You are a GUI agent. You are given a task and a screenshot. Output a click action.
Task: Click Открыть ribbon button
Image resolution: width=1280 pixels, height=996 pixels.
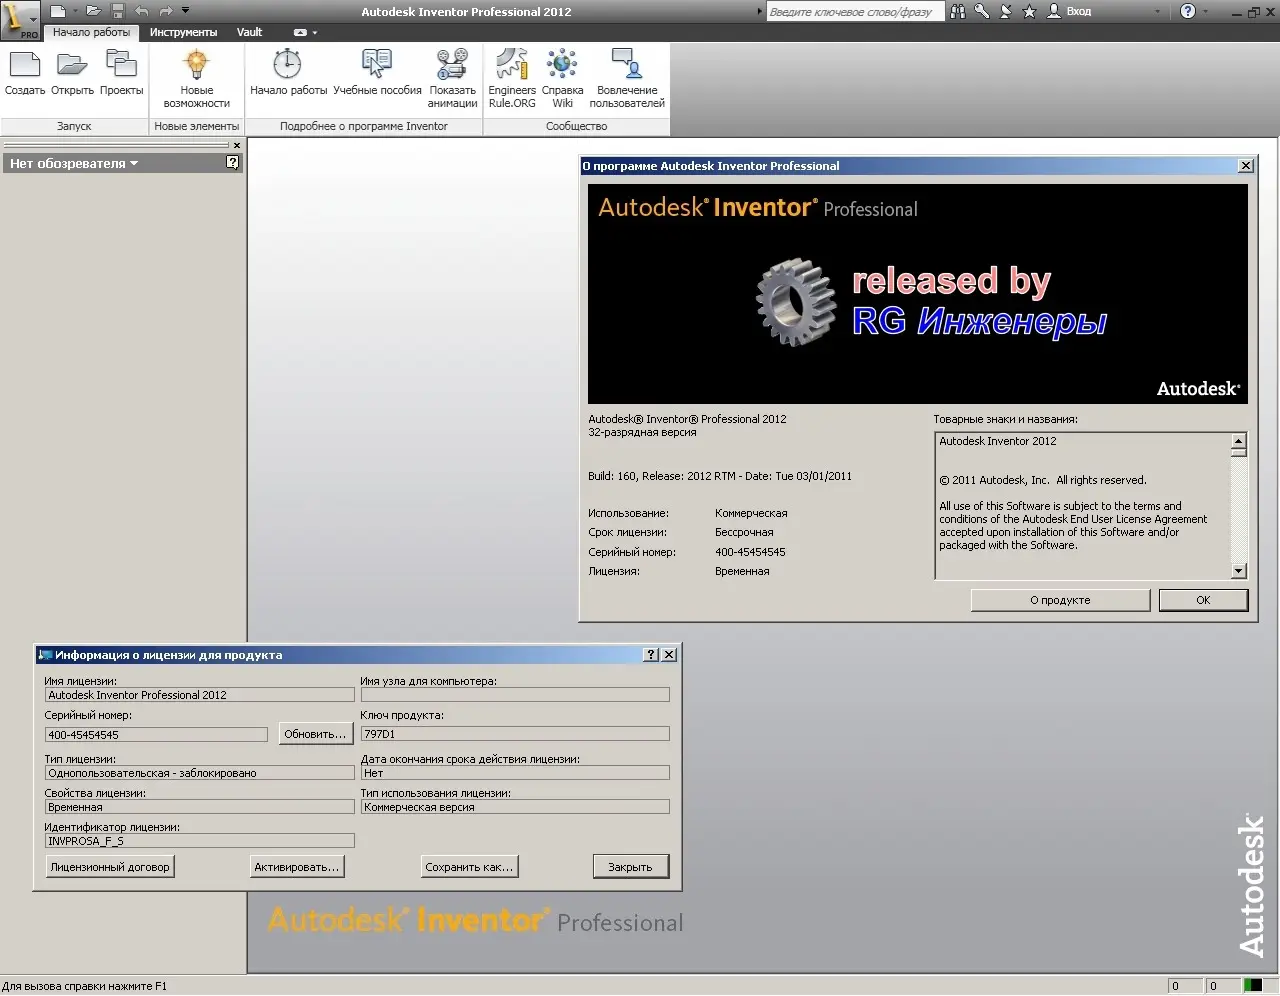72,71
